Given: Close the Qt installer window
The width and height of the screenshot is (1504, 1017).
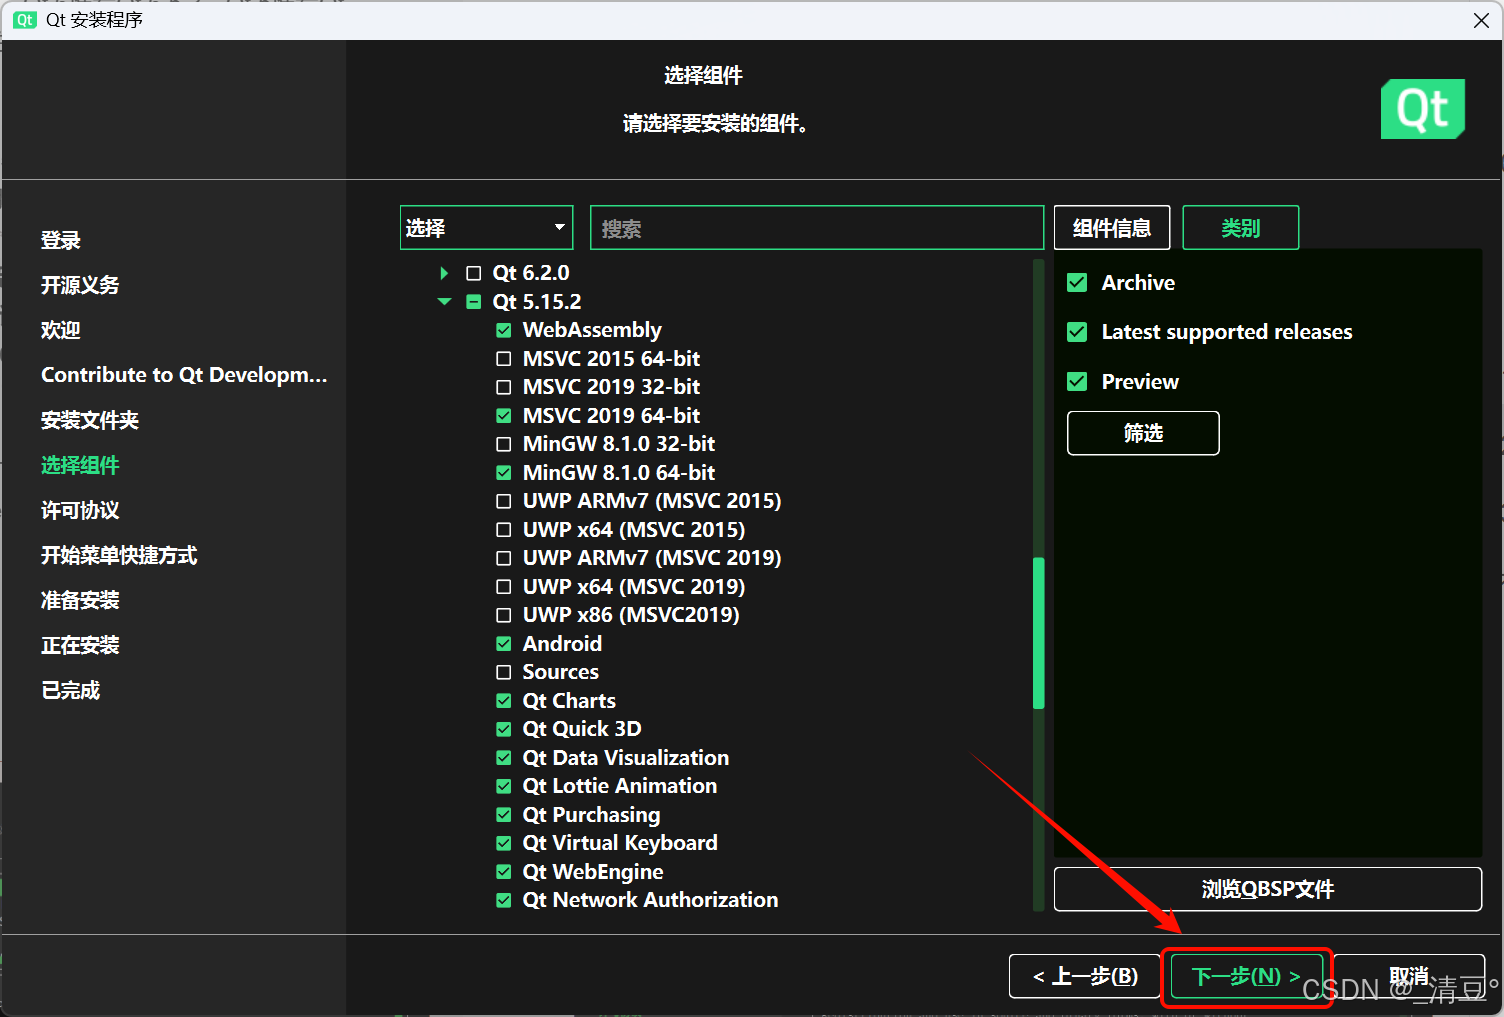Looking at the screenshot, I should point(1481,20).
